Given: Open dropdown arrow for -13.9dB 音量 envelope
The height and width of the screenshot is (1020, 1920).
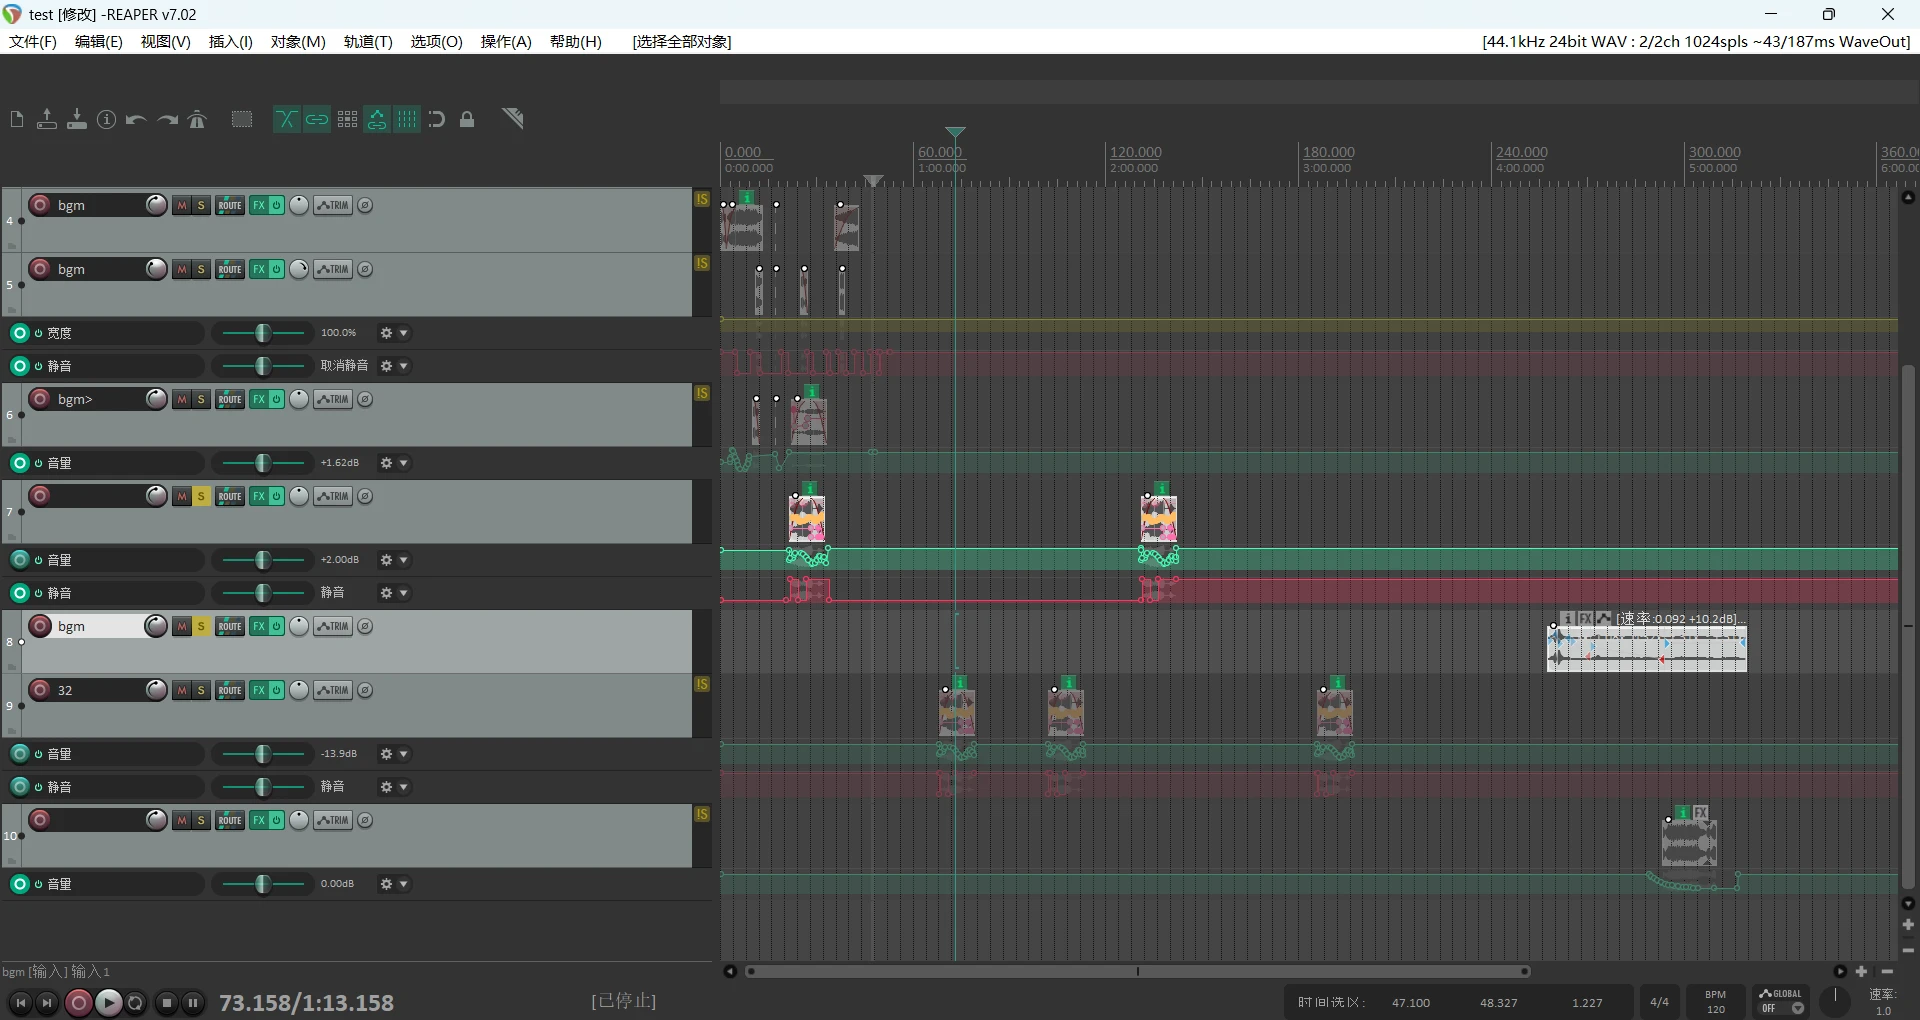Looking at the screenshot, I should click(x=404, y=755).
